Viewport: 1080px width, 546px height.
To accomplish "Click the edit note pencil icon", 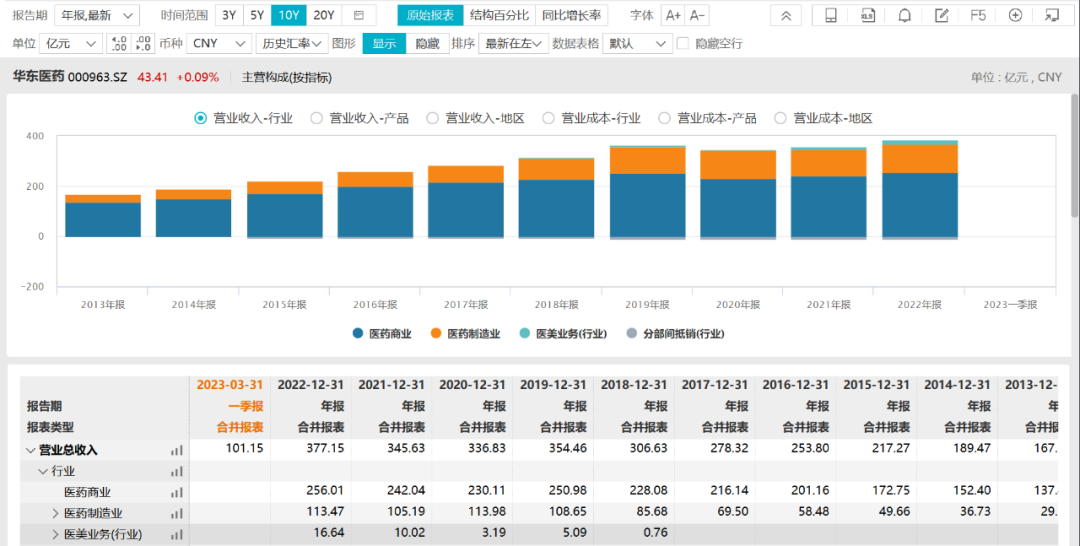I will click(x=941, y=15).
